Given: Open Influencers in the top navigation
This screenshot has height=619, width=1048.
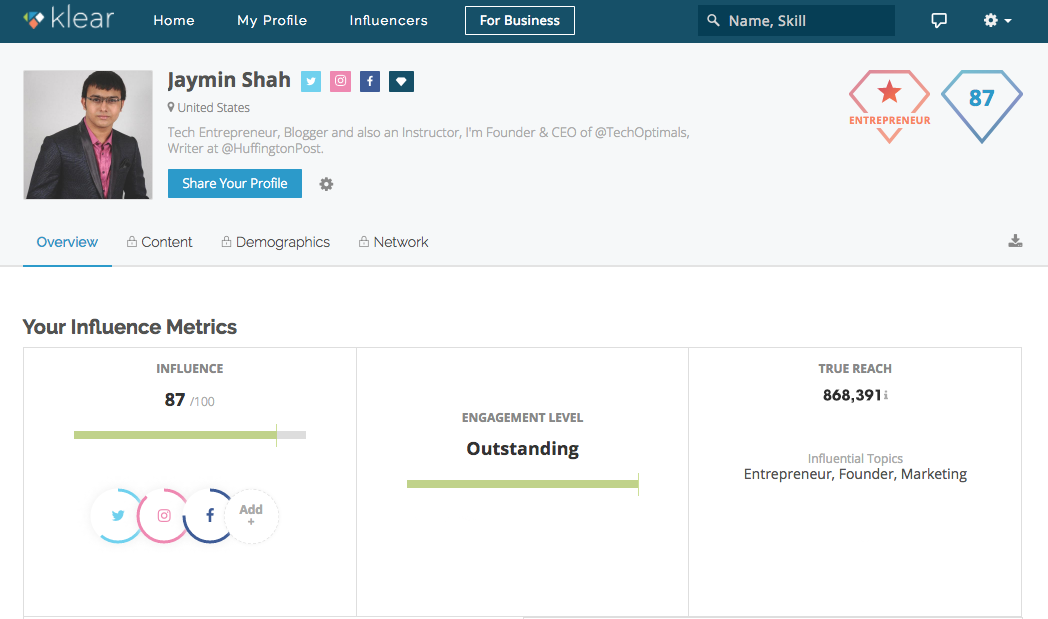Looking at the screenshot, I should pos(388,21).
